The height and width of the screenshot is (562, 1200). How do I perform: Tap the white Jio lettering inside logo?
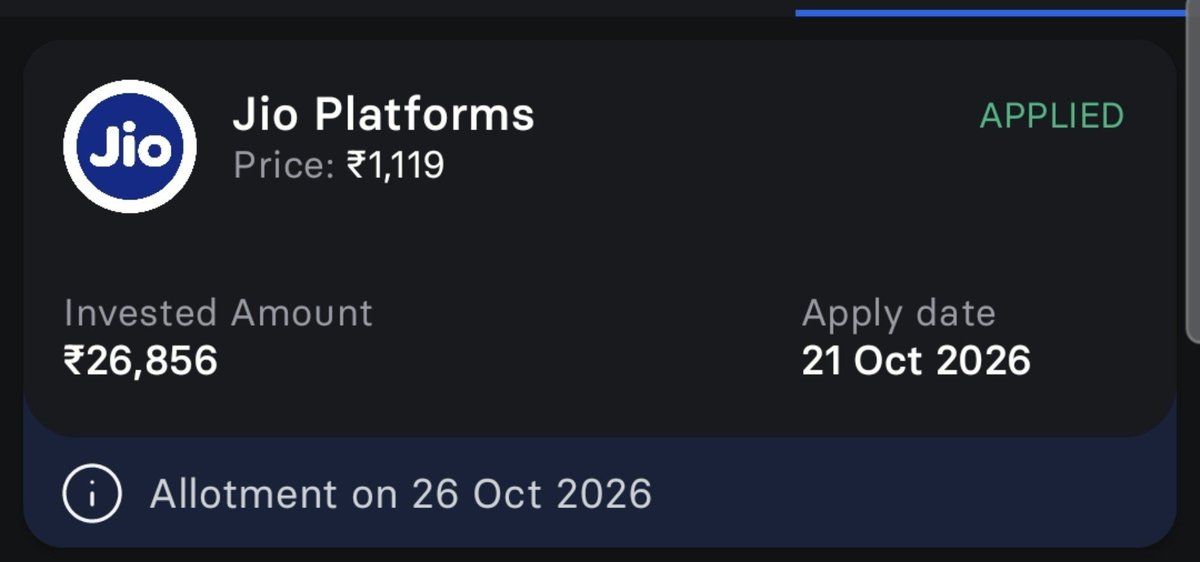(x=130, y=149)
